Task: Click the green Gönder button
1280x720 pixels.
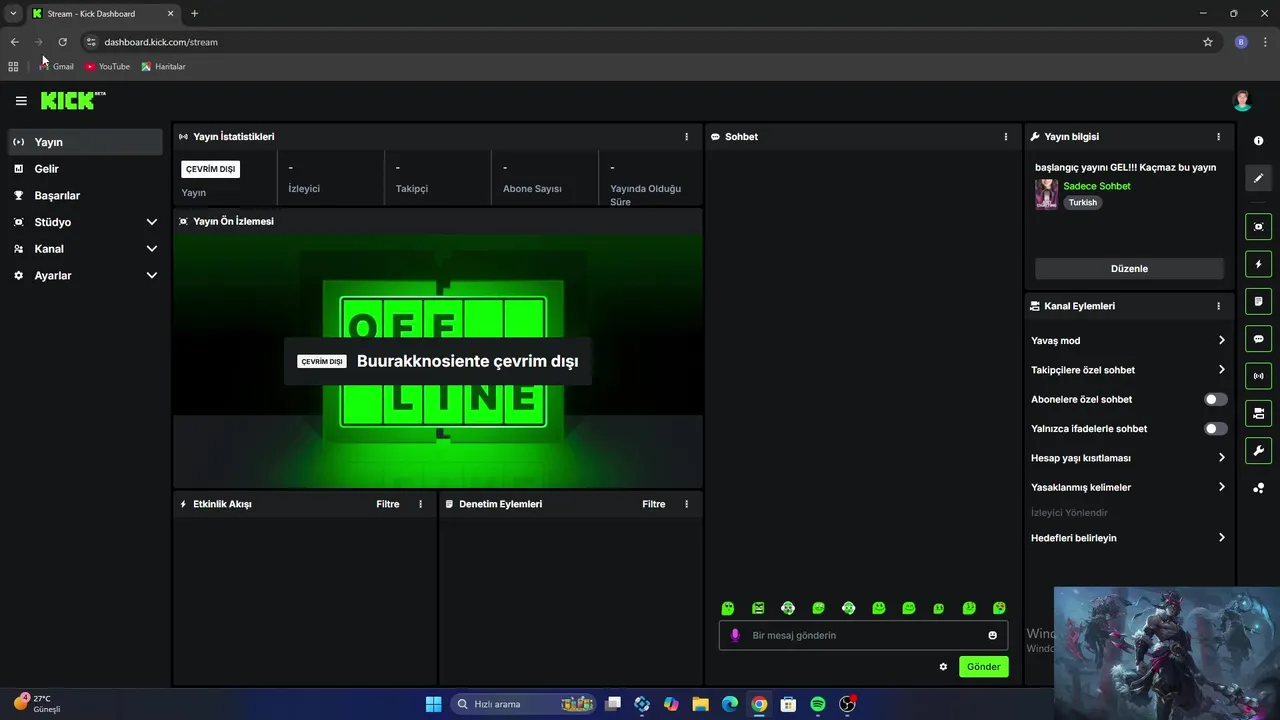Action: [983, 667]
